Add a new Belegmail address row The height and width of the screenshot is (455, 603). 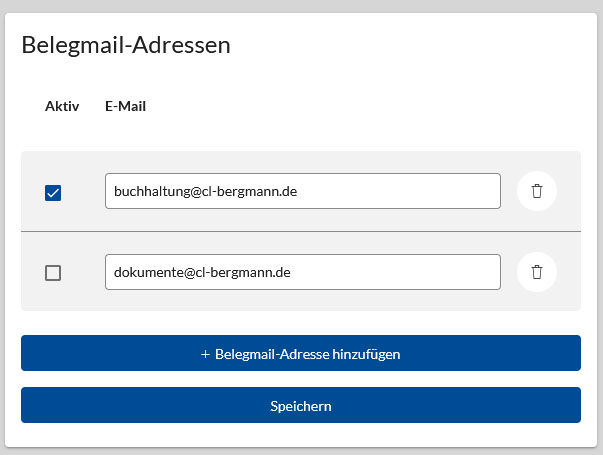[x=301, y=353]
